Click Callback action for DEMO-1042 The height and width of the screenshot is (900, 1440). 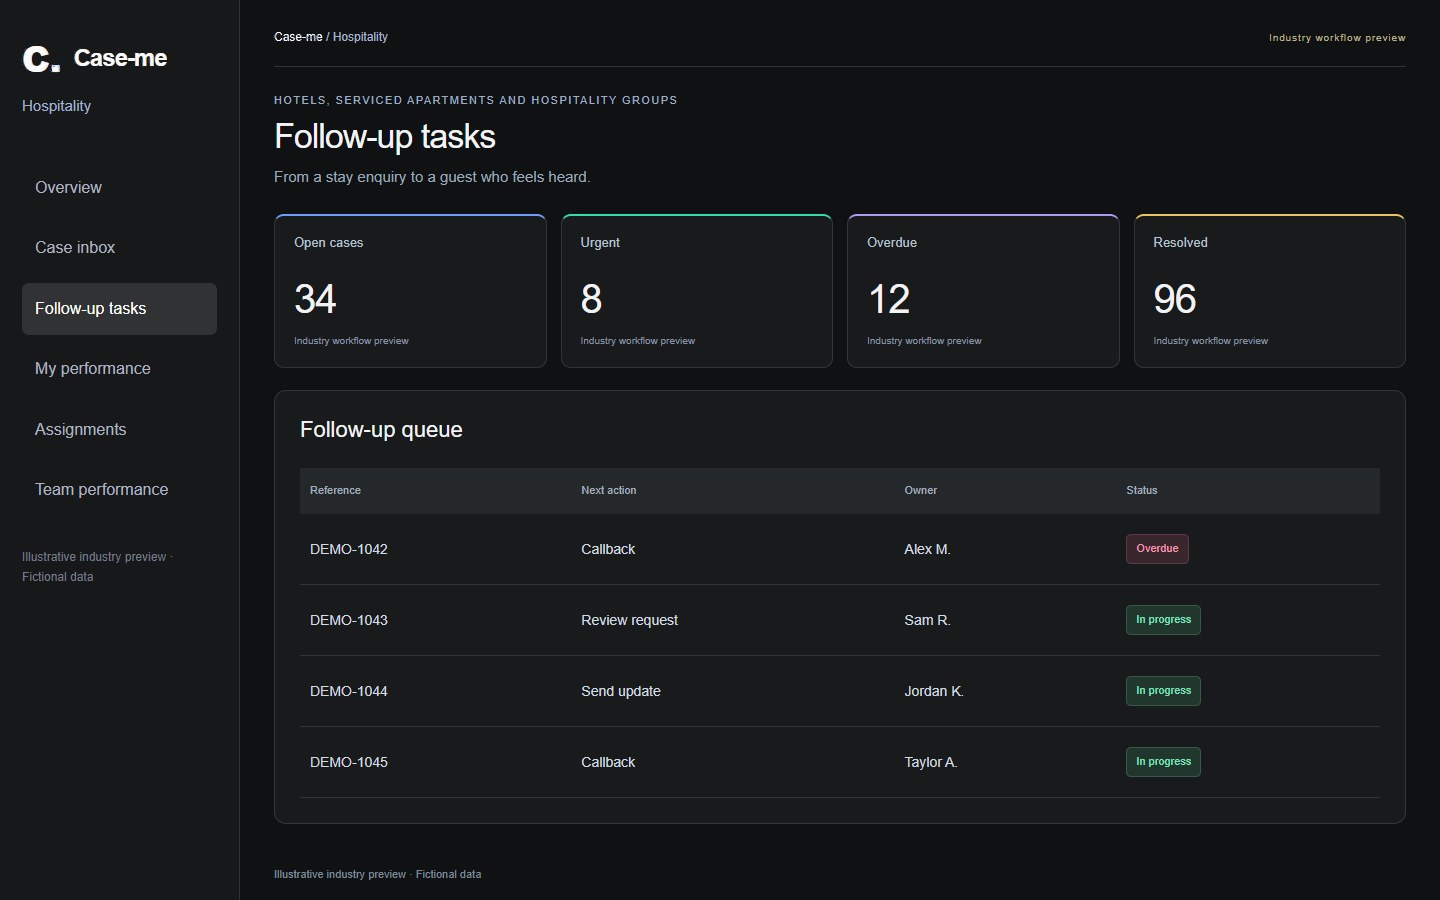pyautogui.click(x=608, y=550)
